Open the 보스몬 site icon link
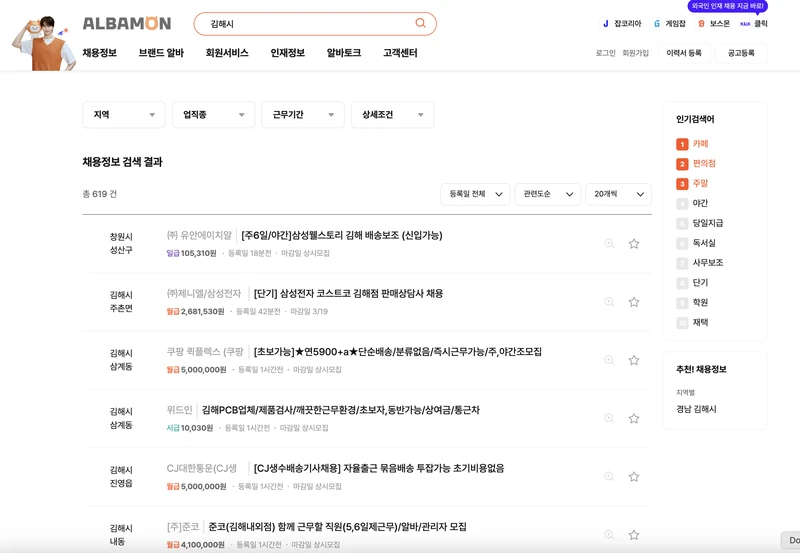The width and height of the screenshot is (800, 553). (714, 23)
